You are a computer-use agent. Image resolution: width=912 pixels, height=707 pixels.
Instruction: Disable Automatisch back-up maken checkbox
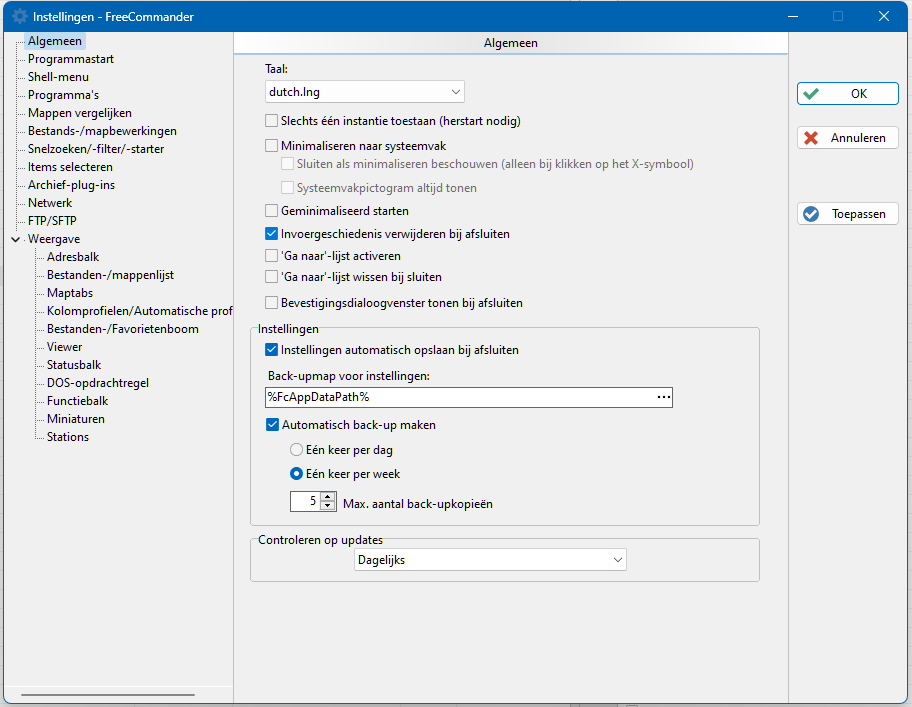click(272, 425)
